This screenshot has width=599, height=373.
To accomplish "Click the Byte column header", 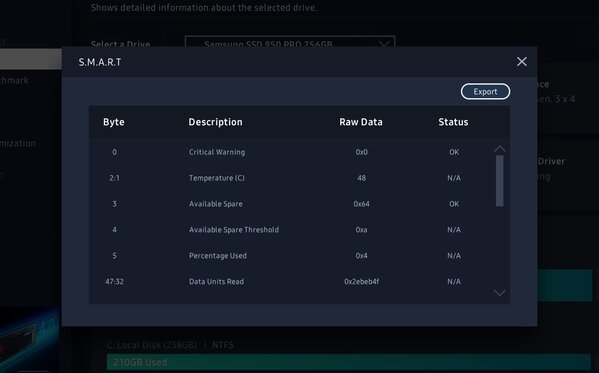I will (114, 122).
